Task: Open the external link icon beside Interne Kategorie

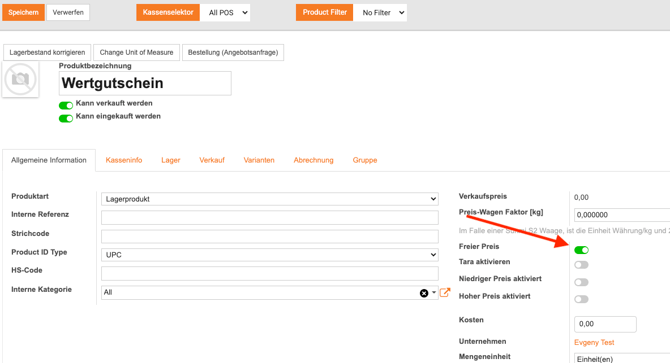Action: [445, 293]
